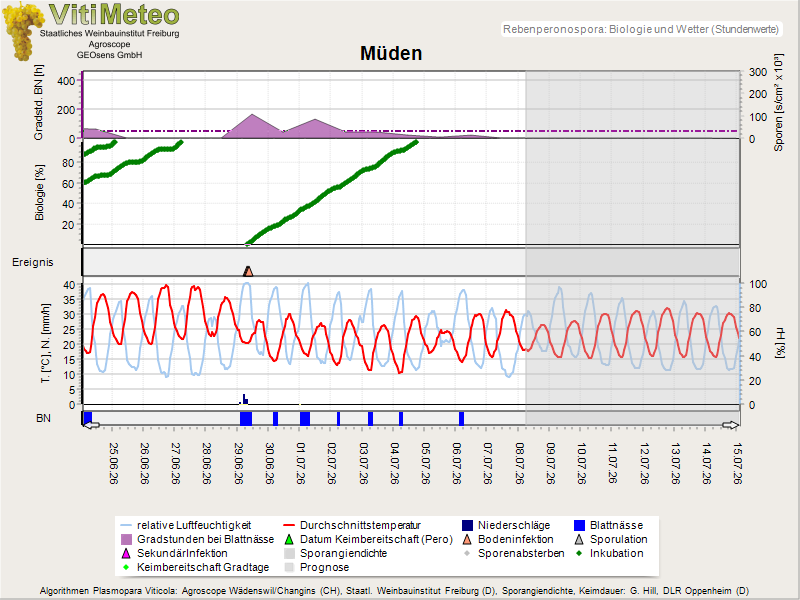Click the right scroll arrow on timeline

pyautogui.click(x=731, y=425)
